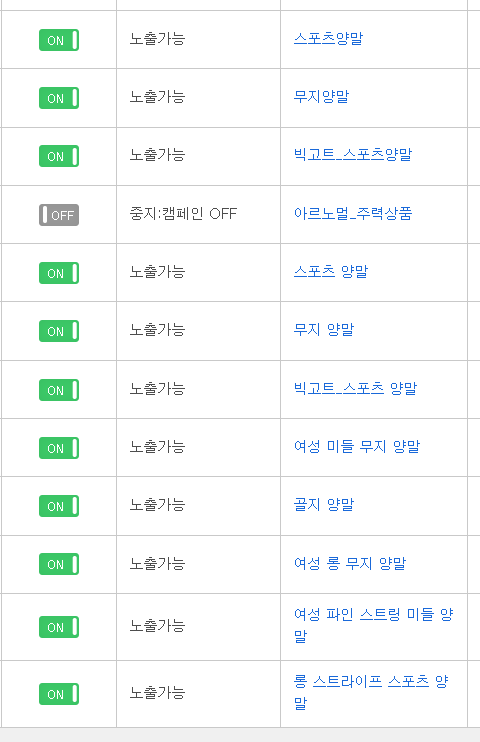Click the 스포츠 양말 link written with space
The image size is (480, 742).
330,271
